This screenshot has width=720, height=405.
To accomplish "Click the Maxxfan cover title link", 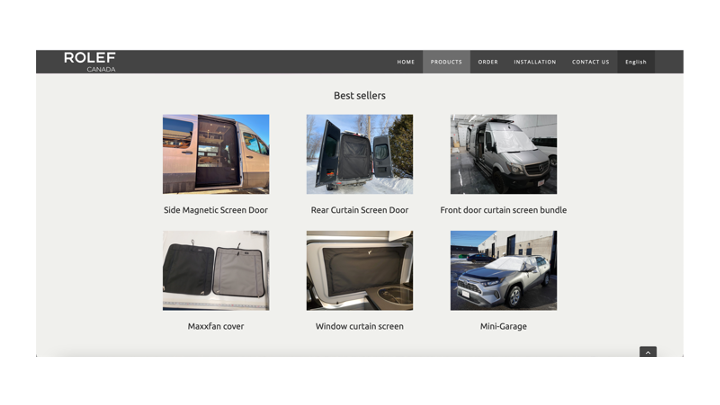I will (x=216, y=326).
